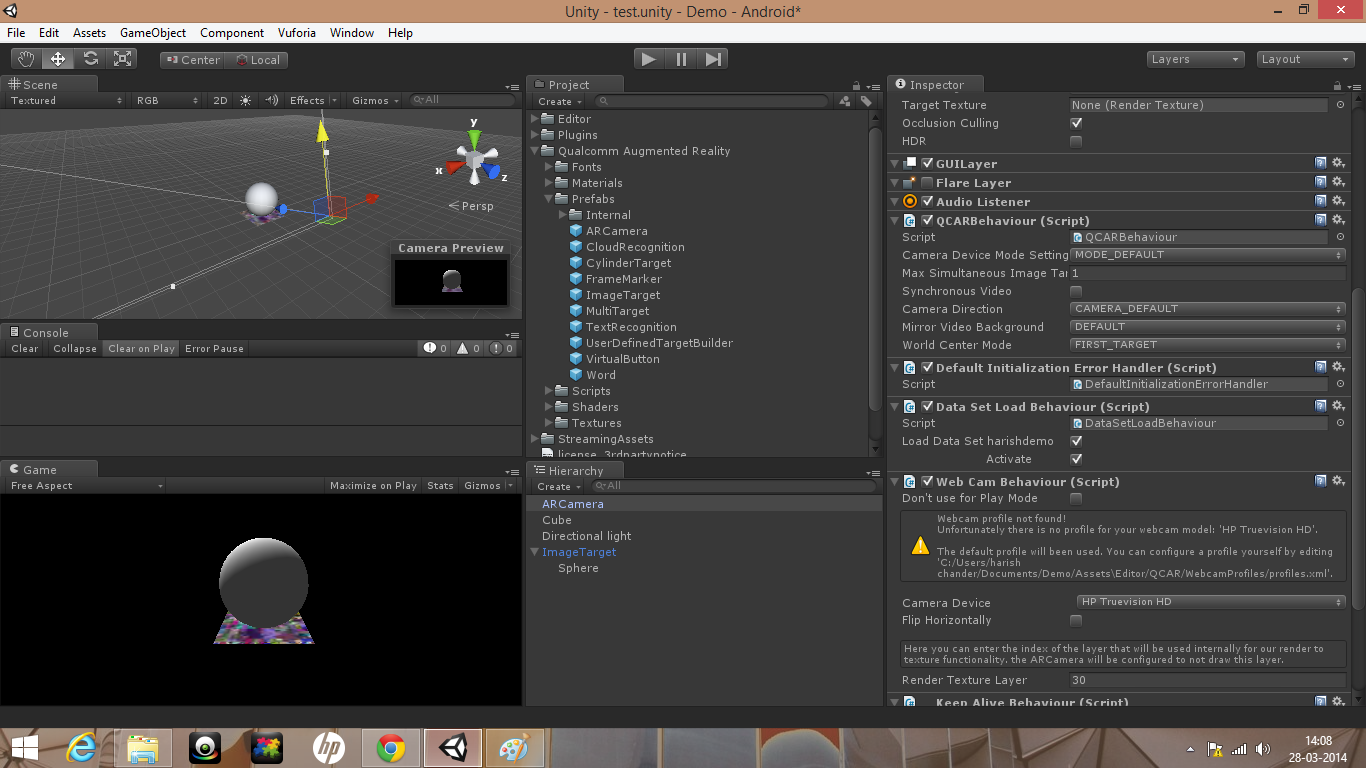The height and width of the screenshot is (768, 1366).
Task: Disable the Occlusion Culling checkbox
Action: pyautogui.click(x=1076, y=123)
